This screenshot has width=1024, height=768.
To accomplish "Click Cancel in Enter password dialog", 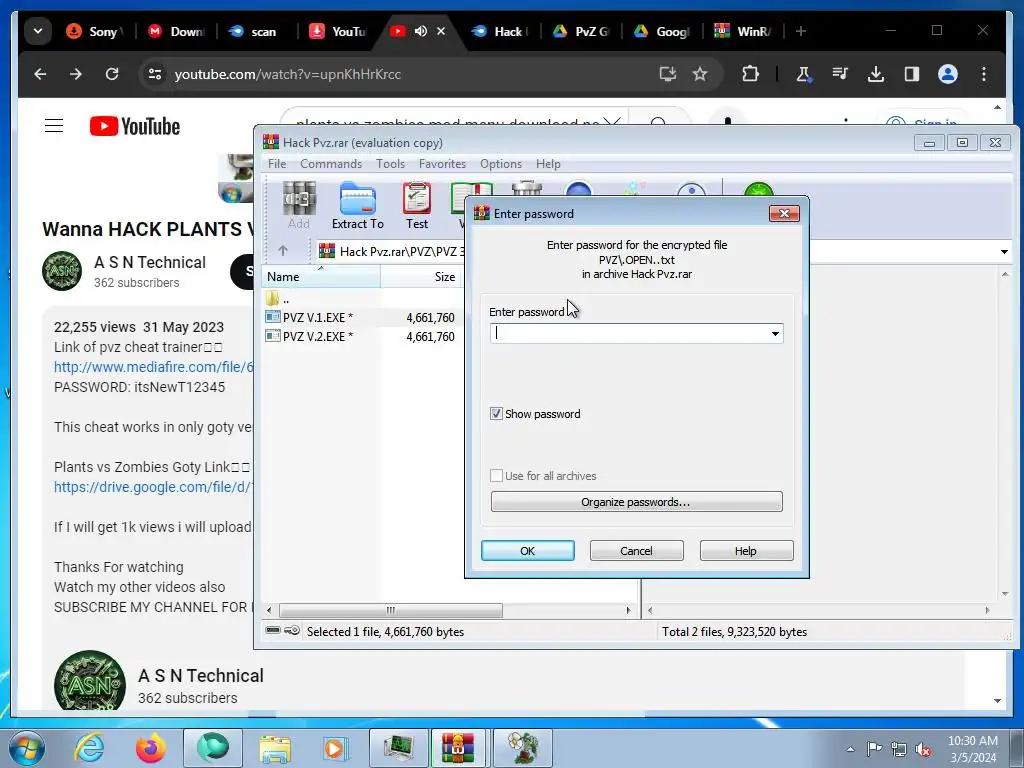I will click(636, 551).
